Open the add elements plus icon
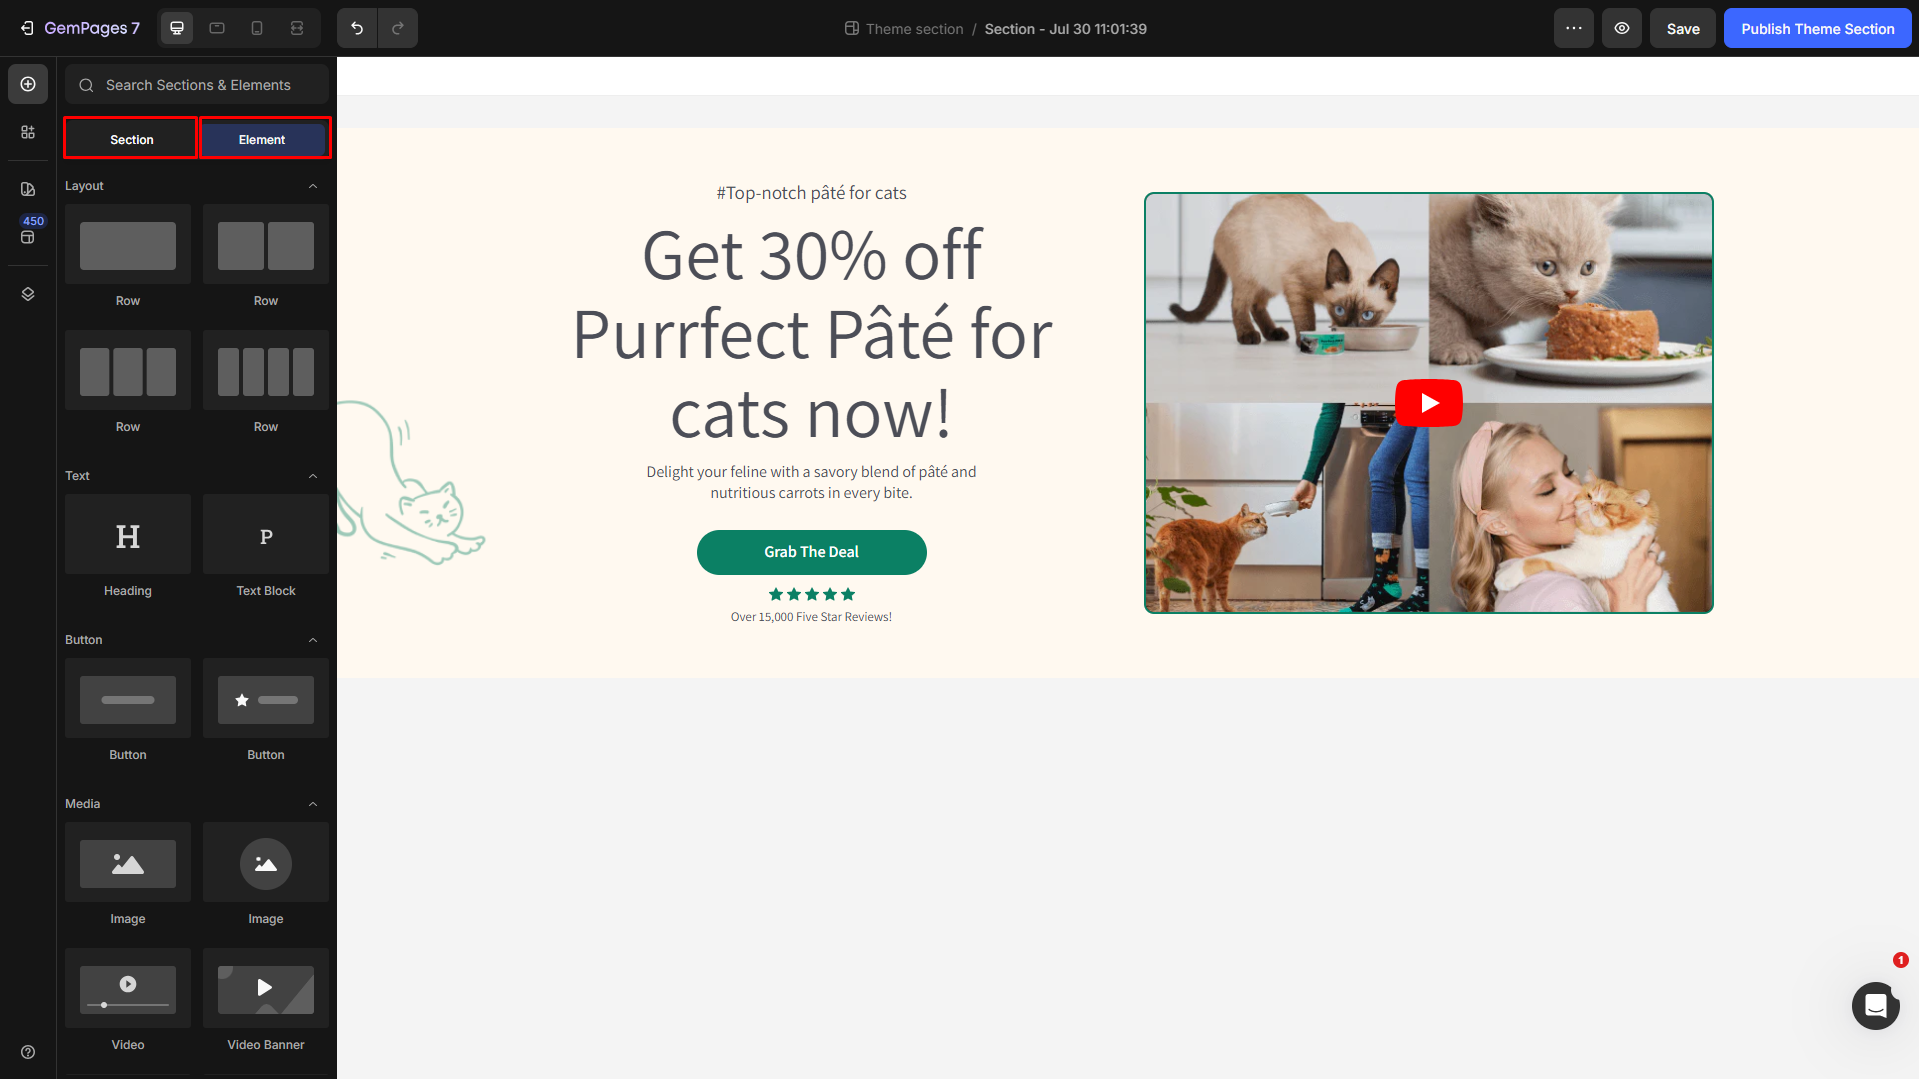This screenshot has width=1919, height=1079. [x=28, y=84]
